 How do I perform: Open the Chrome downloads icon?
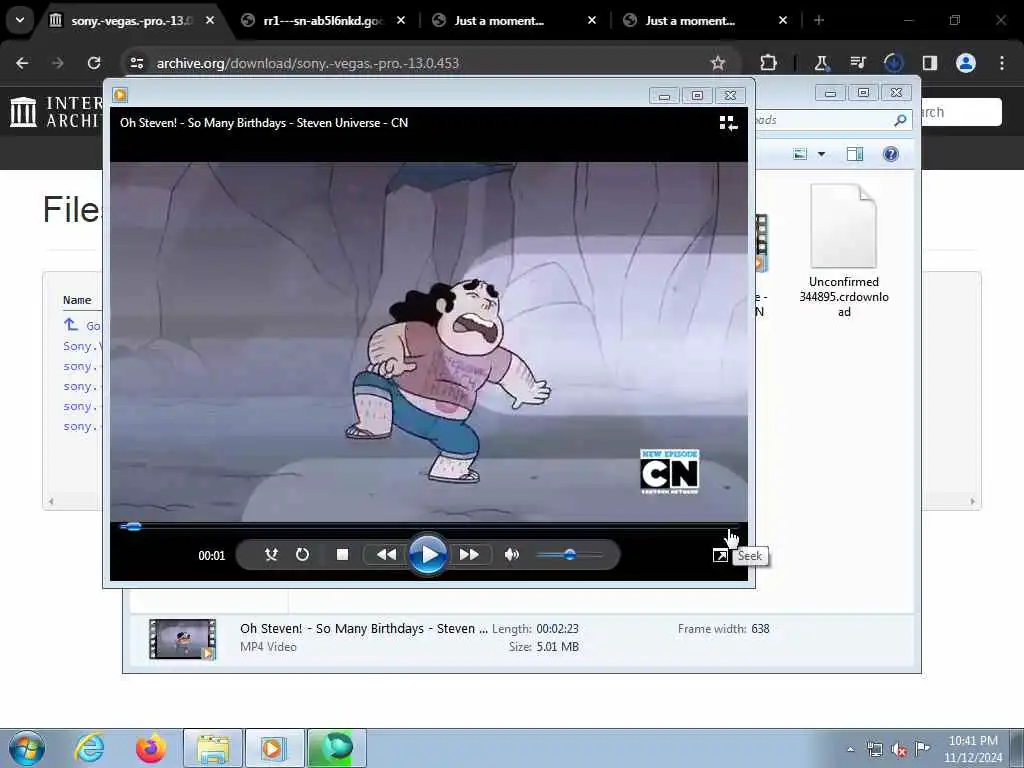click(x=893, y=63)
